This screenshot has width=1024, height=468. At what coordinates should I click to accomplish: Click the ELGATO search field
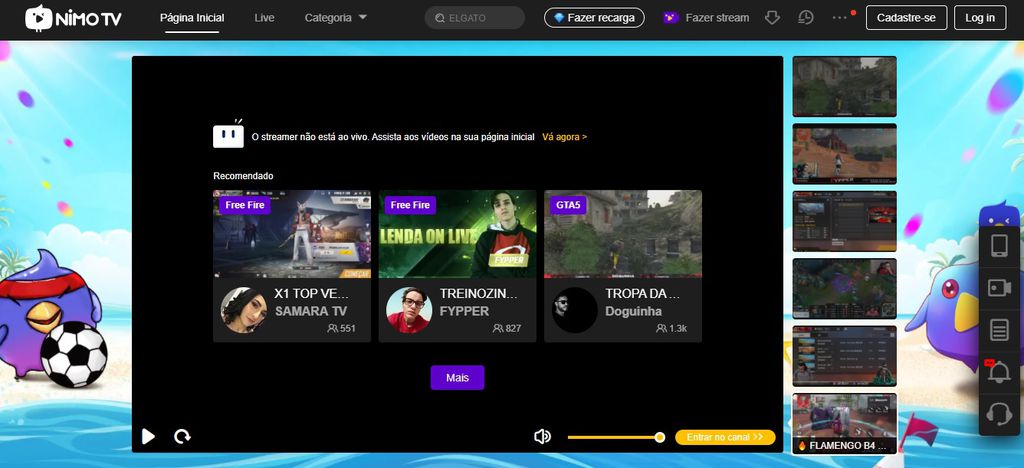(475, 18)
